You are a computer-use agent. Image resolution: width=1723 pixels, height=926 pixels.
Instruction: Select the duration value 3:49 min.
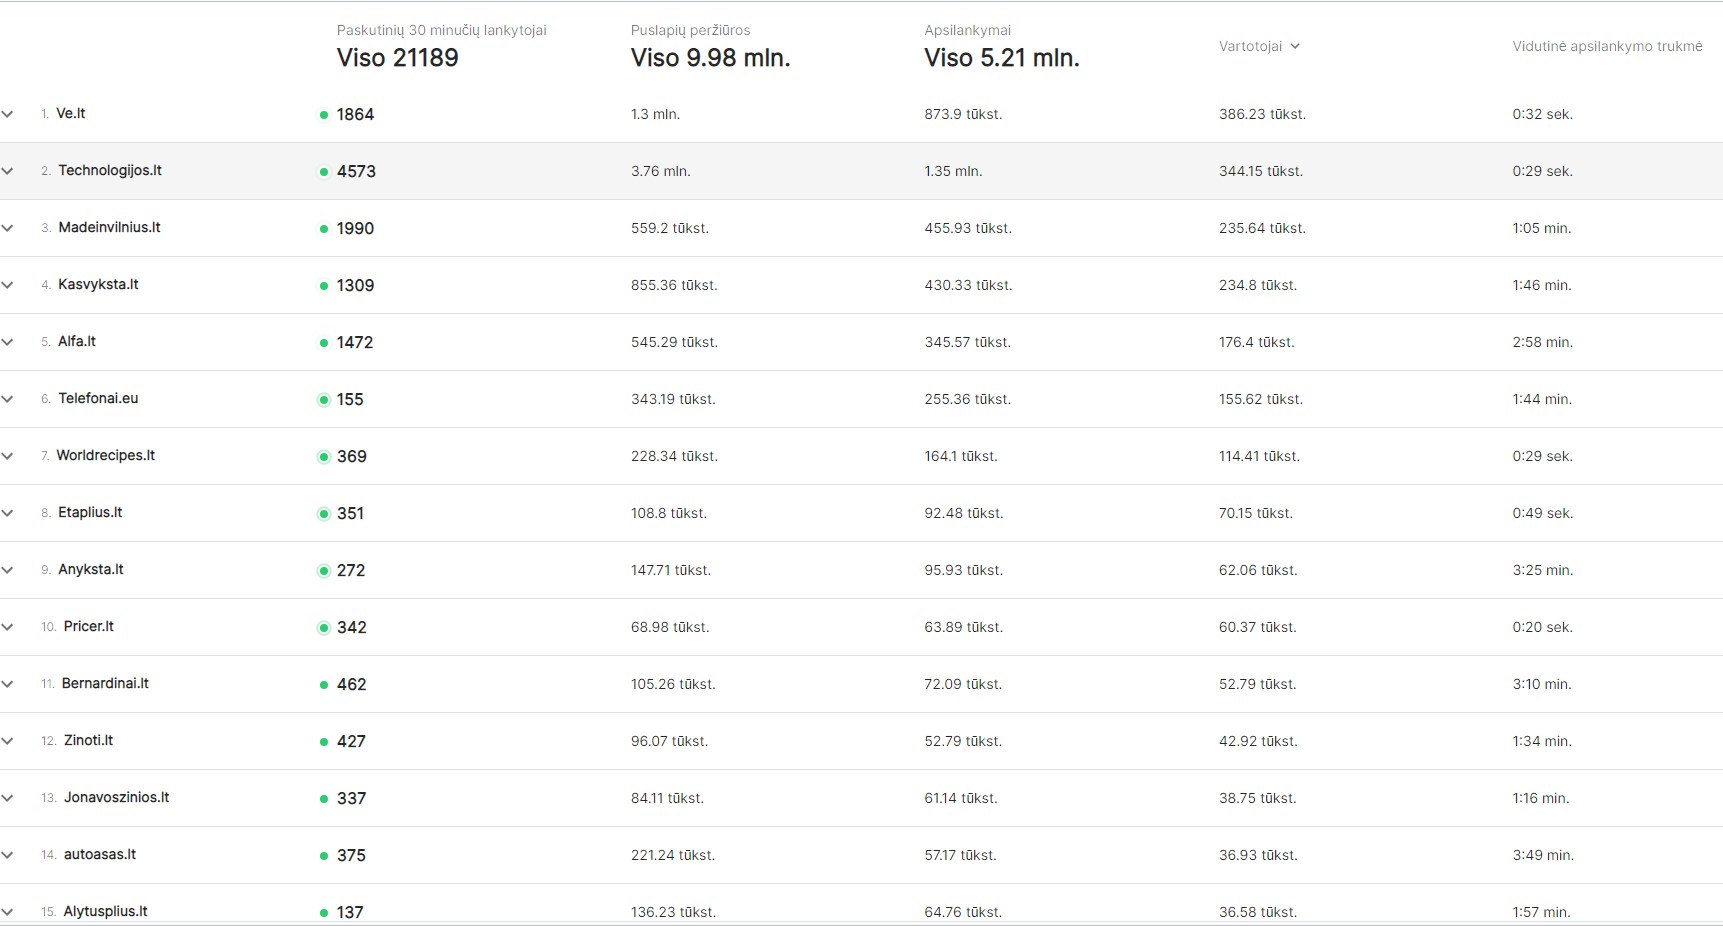click(x=1543, y=855)
